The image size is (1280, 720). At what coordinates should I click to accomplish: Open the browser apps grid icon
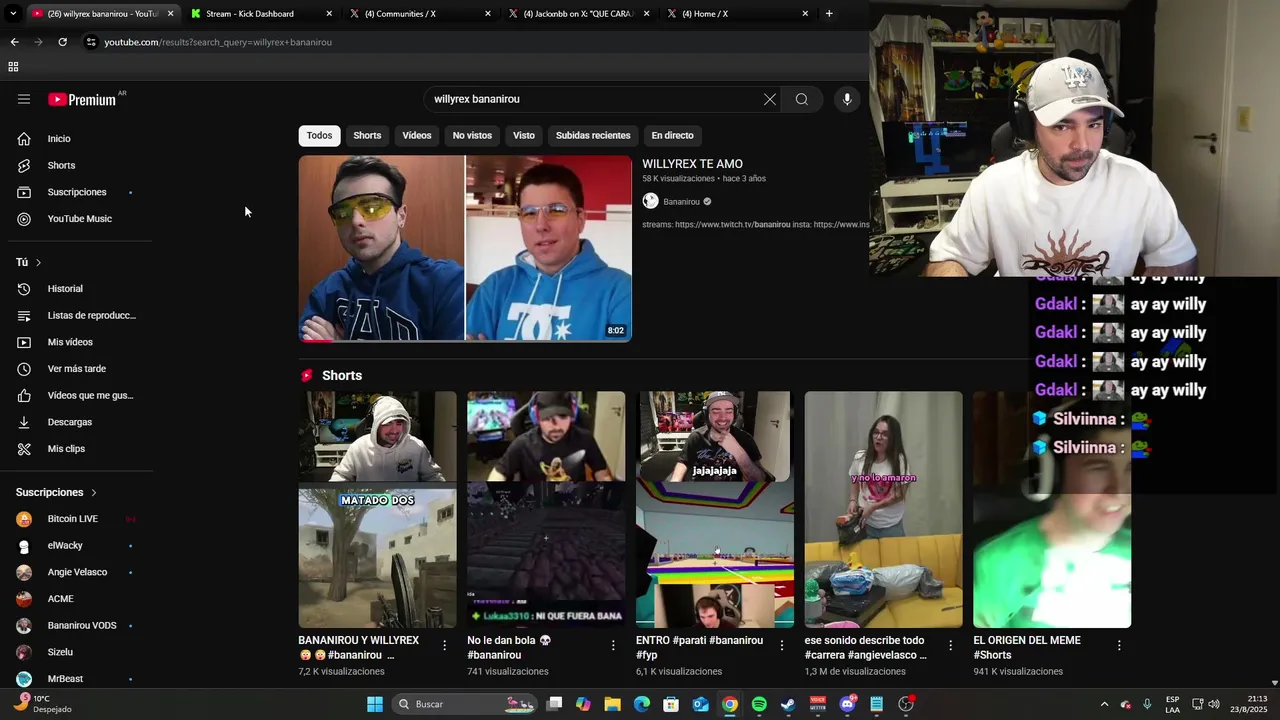coord(13,67)
